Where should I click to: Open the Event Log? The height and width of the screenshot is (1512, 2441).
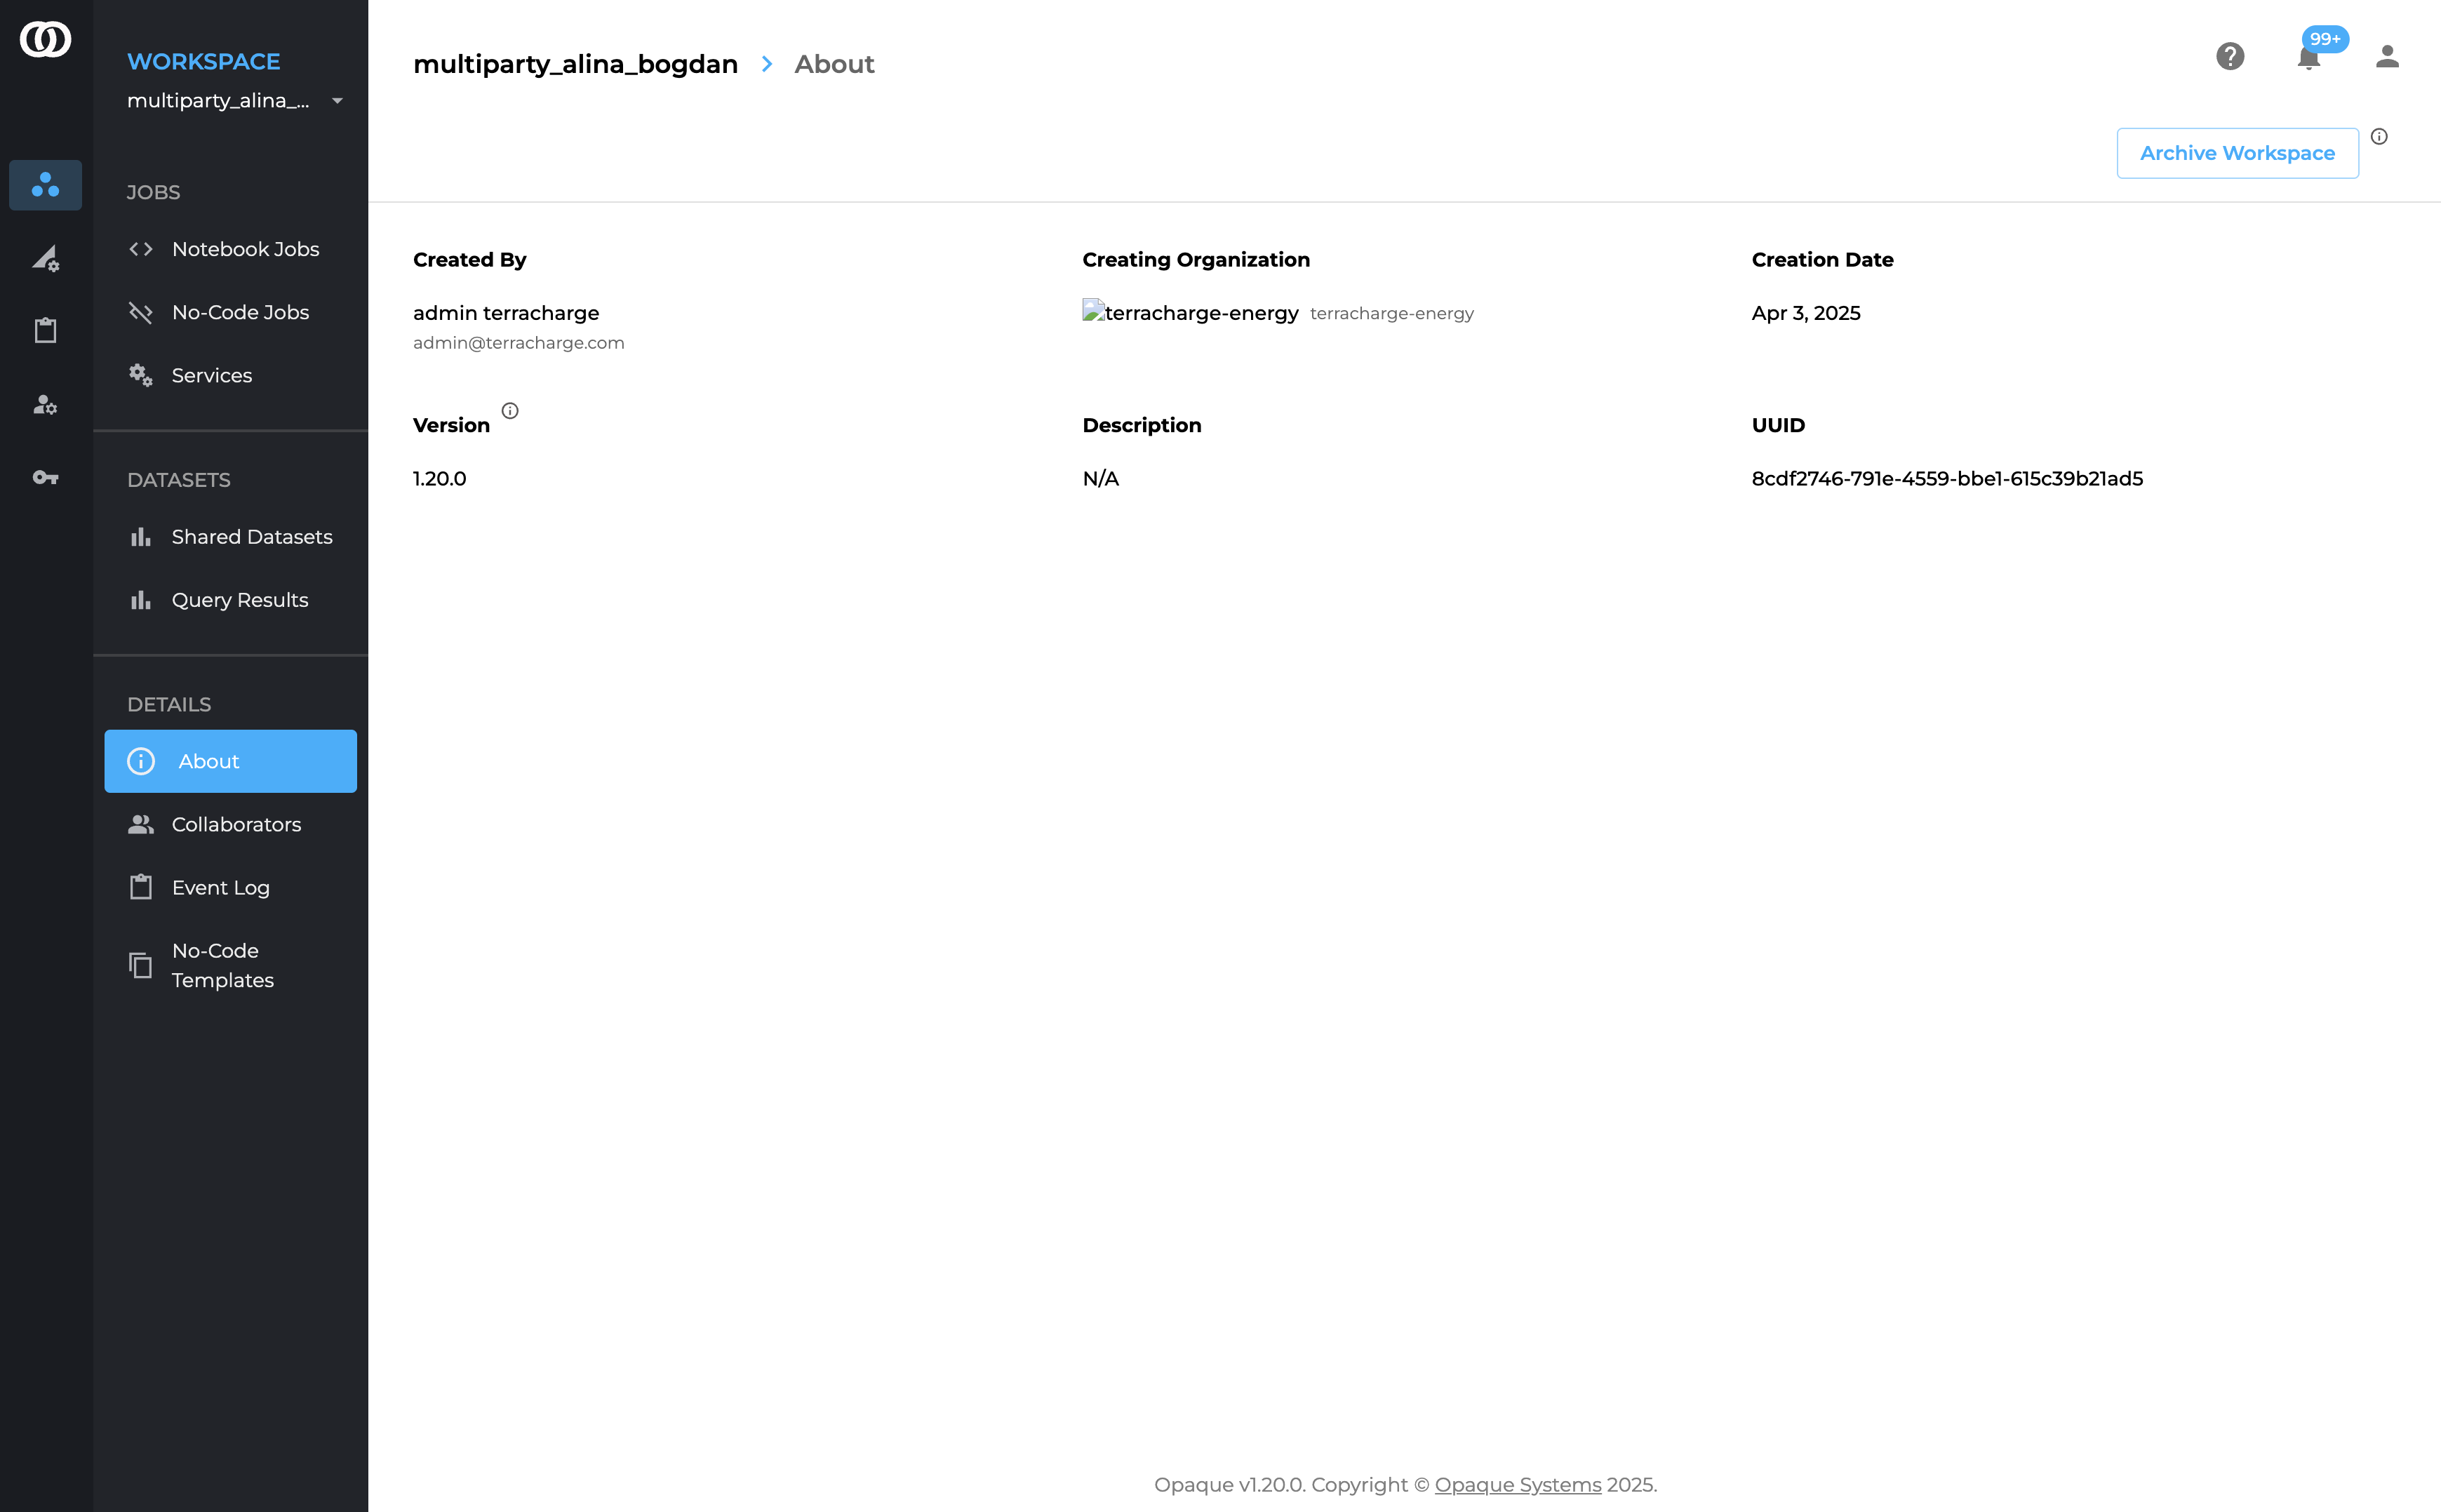click(x=230, y=887)
